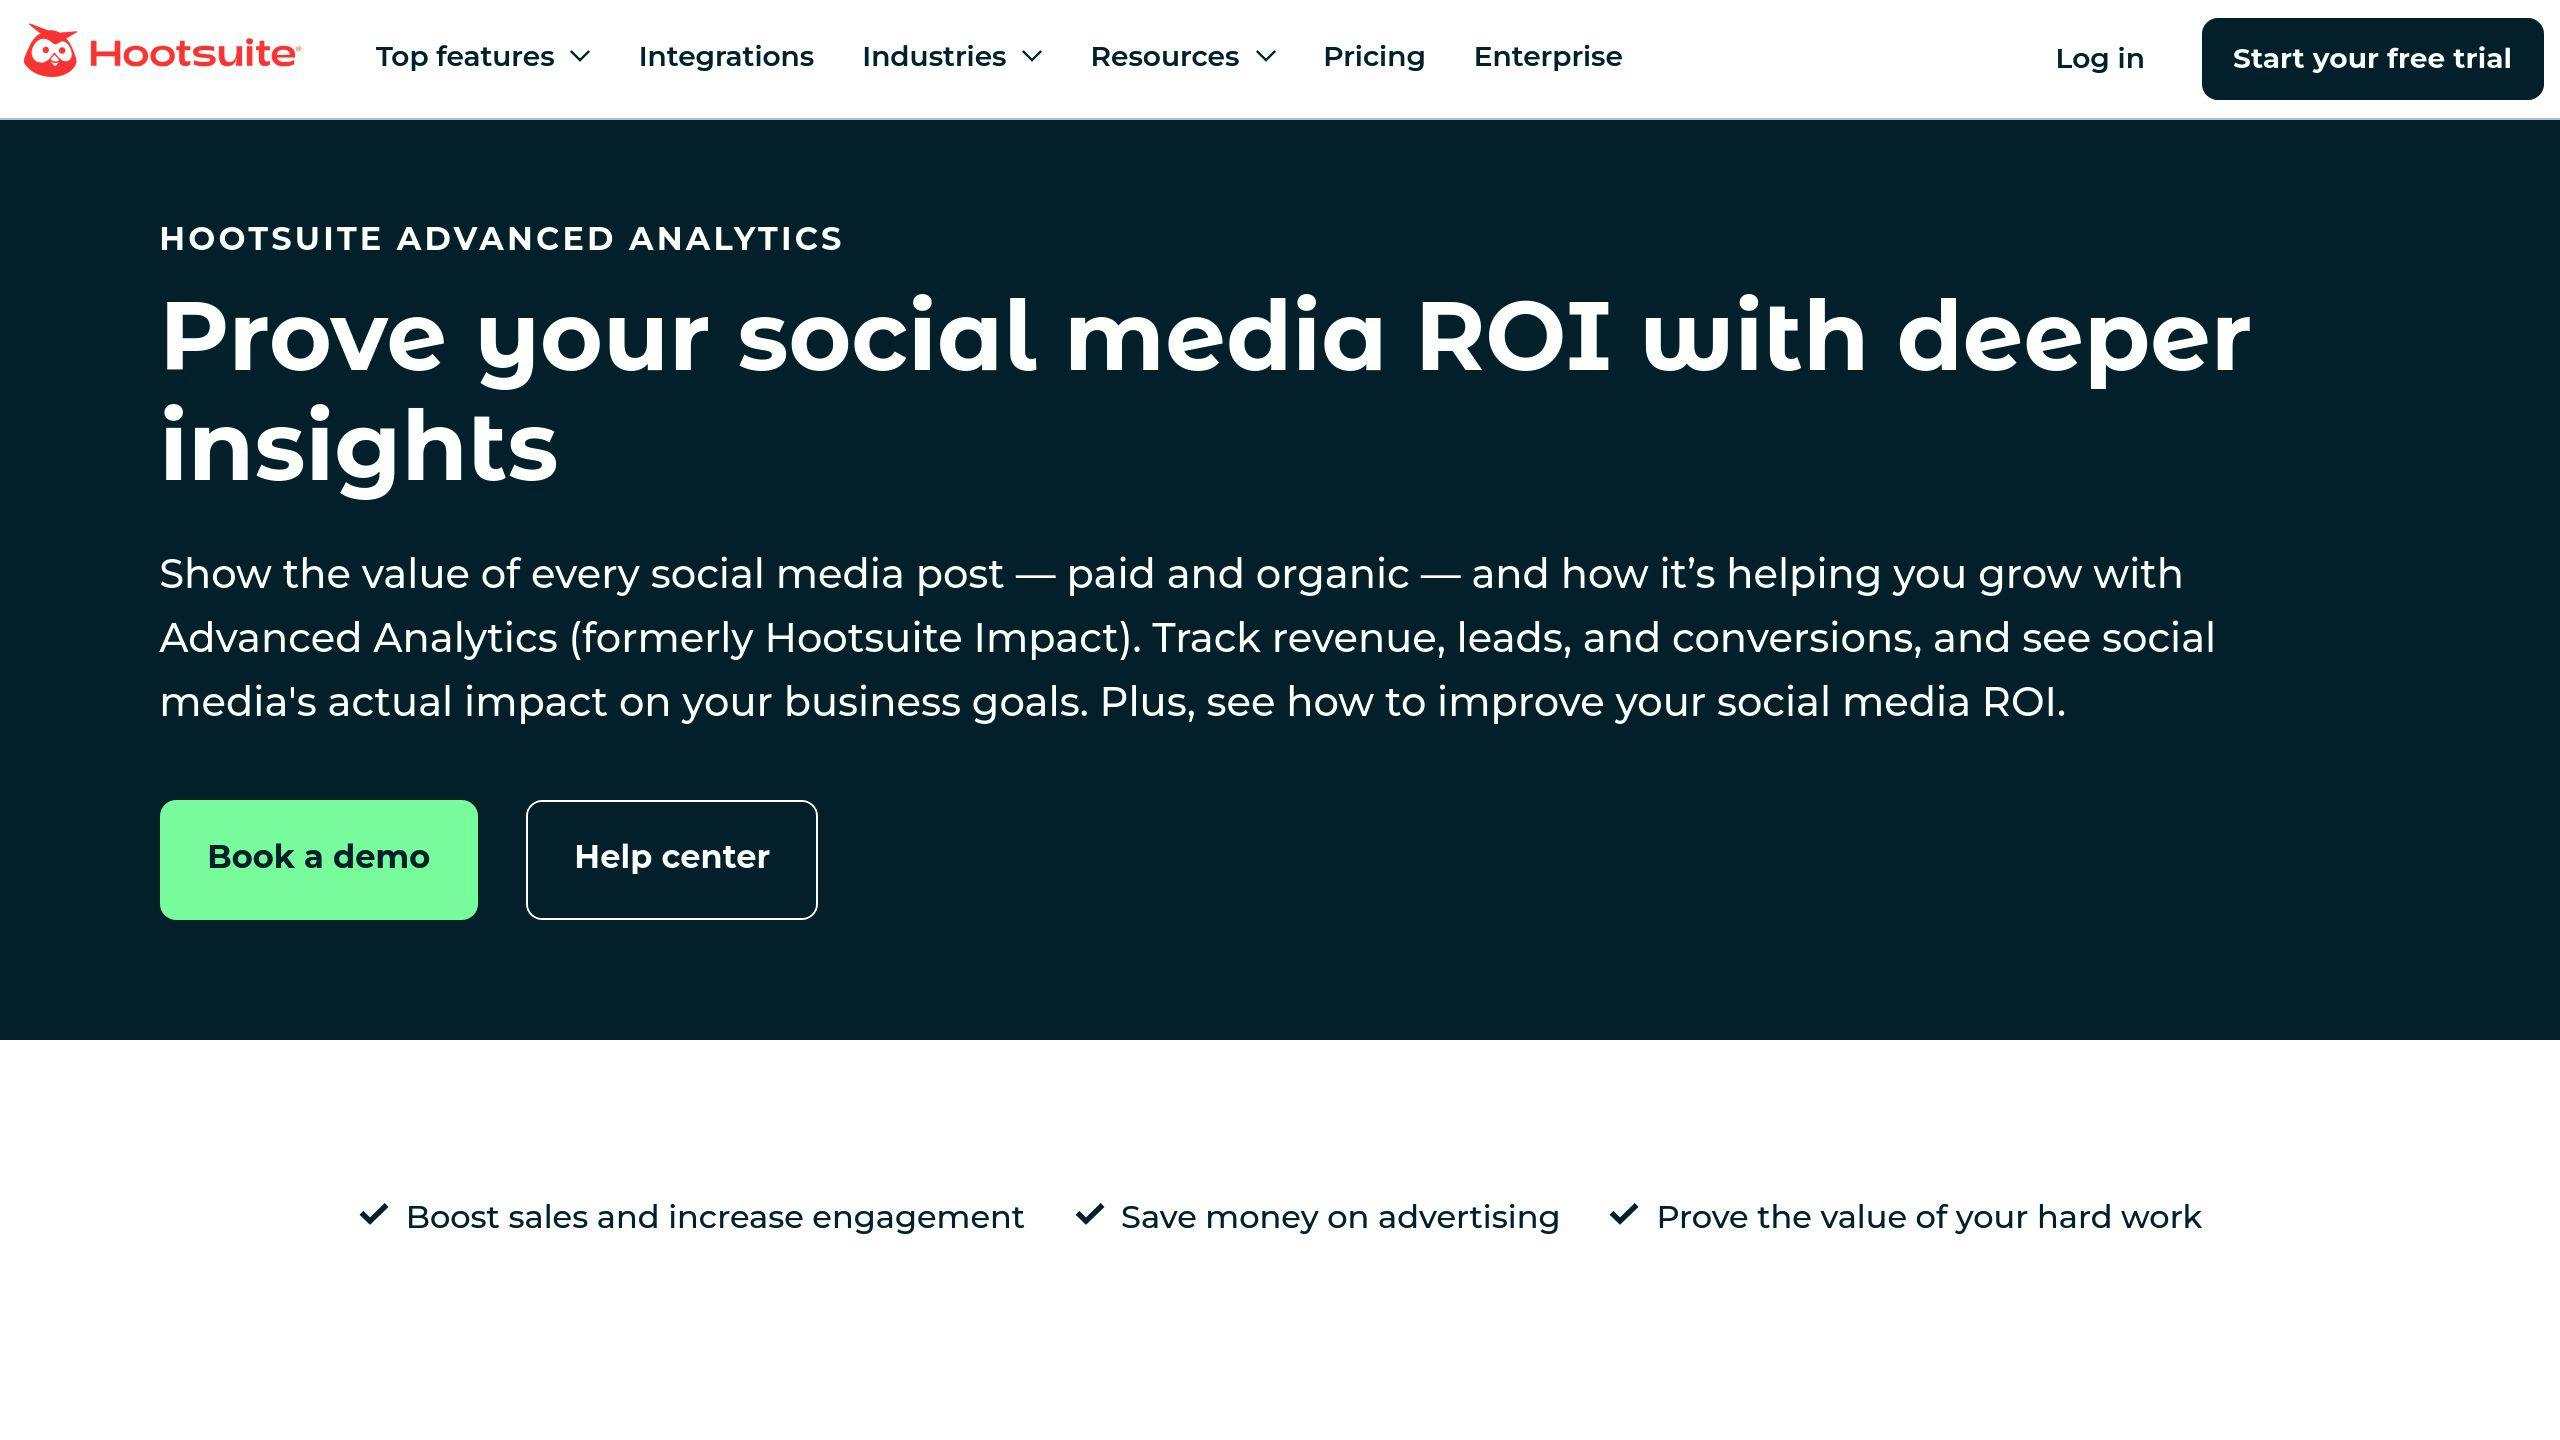Expand Industries navigation dropdown
The width and height of the screenshot is (2560, 1440).
[951, 56]
